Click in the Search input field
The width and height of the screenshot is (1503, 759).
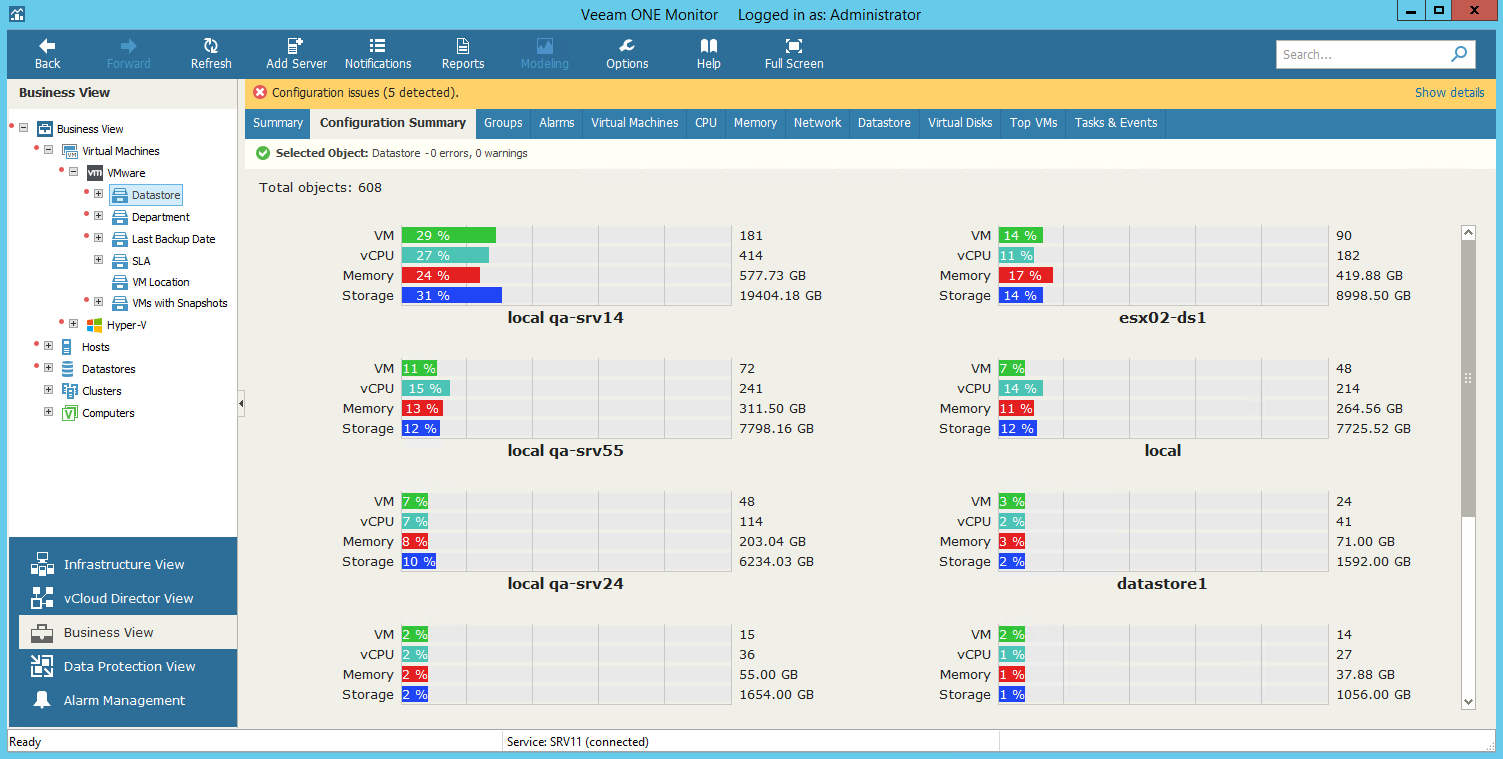pos(1362,54)
